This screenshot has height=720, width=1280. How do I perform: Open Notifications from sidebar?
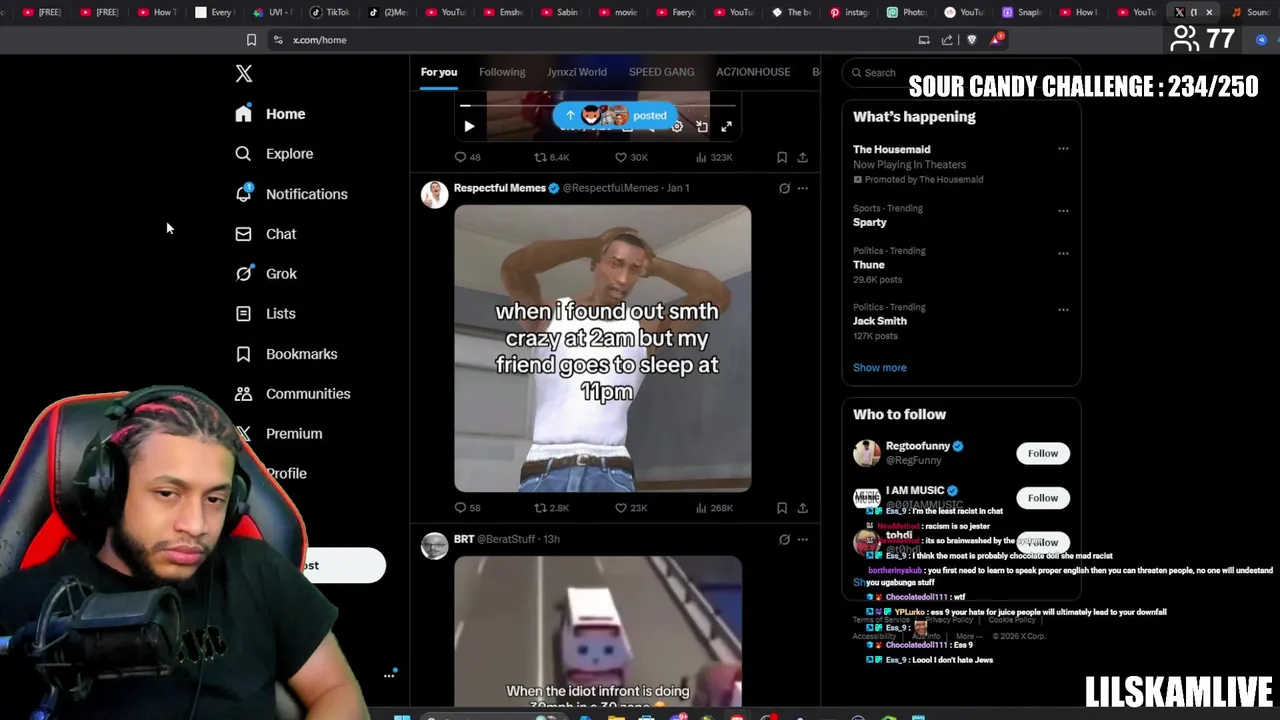[x=291, y=194]
